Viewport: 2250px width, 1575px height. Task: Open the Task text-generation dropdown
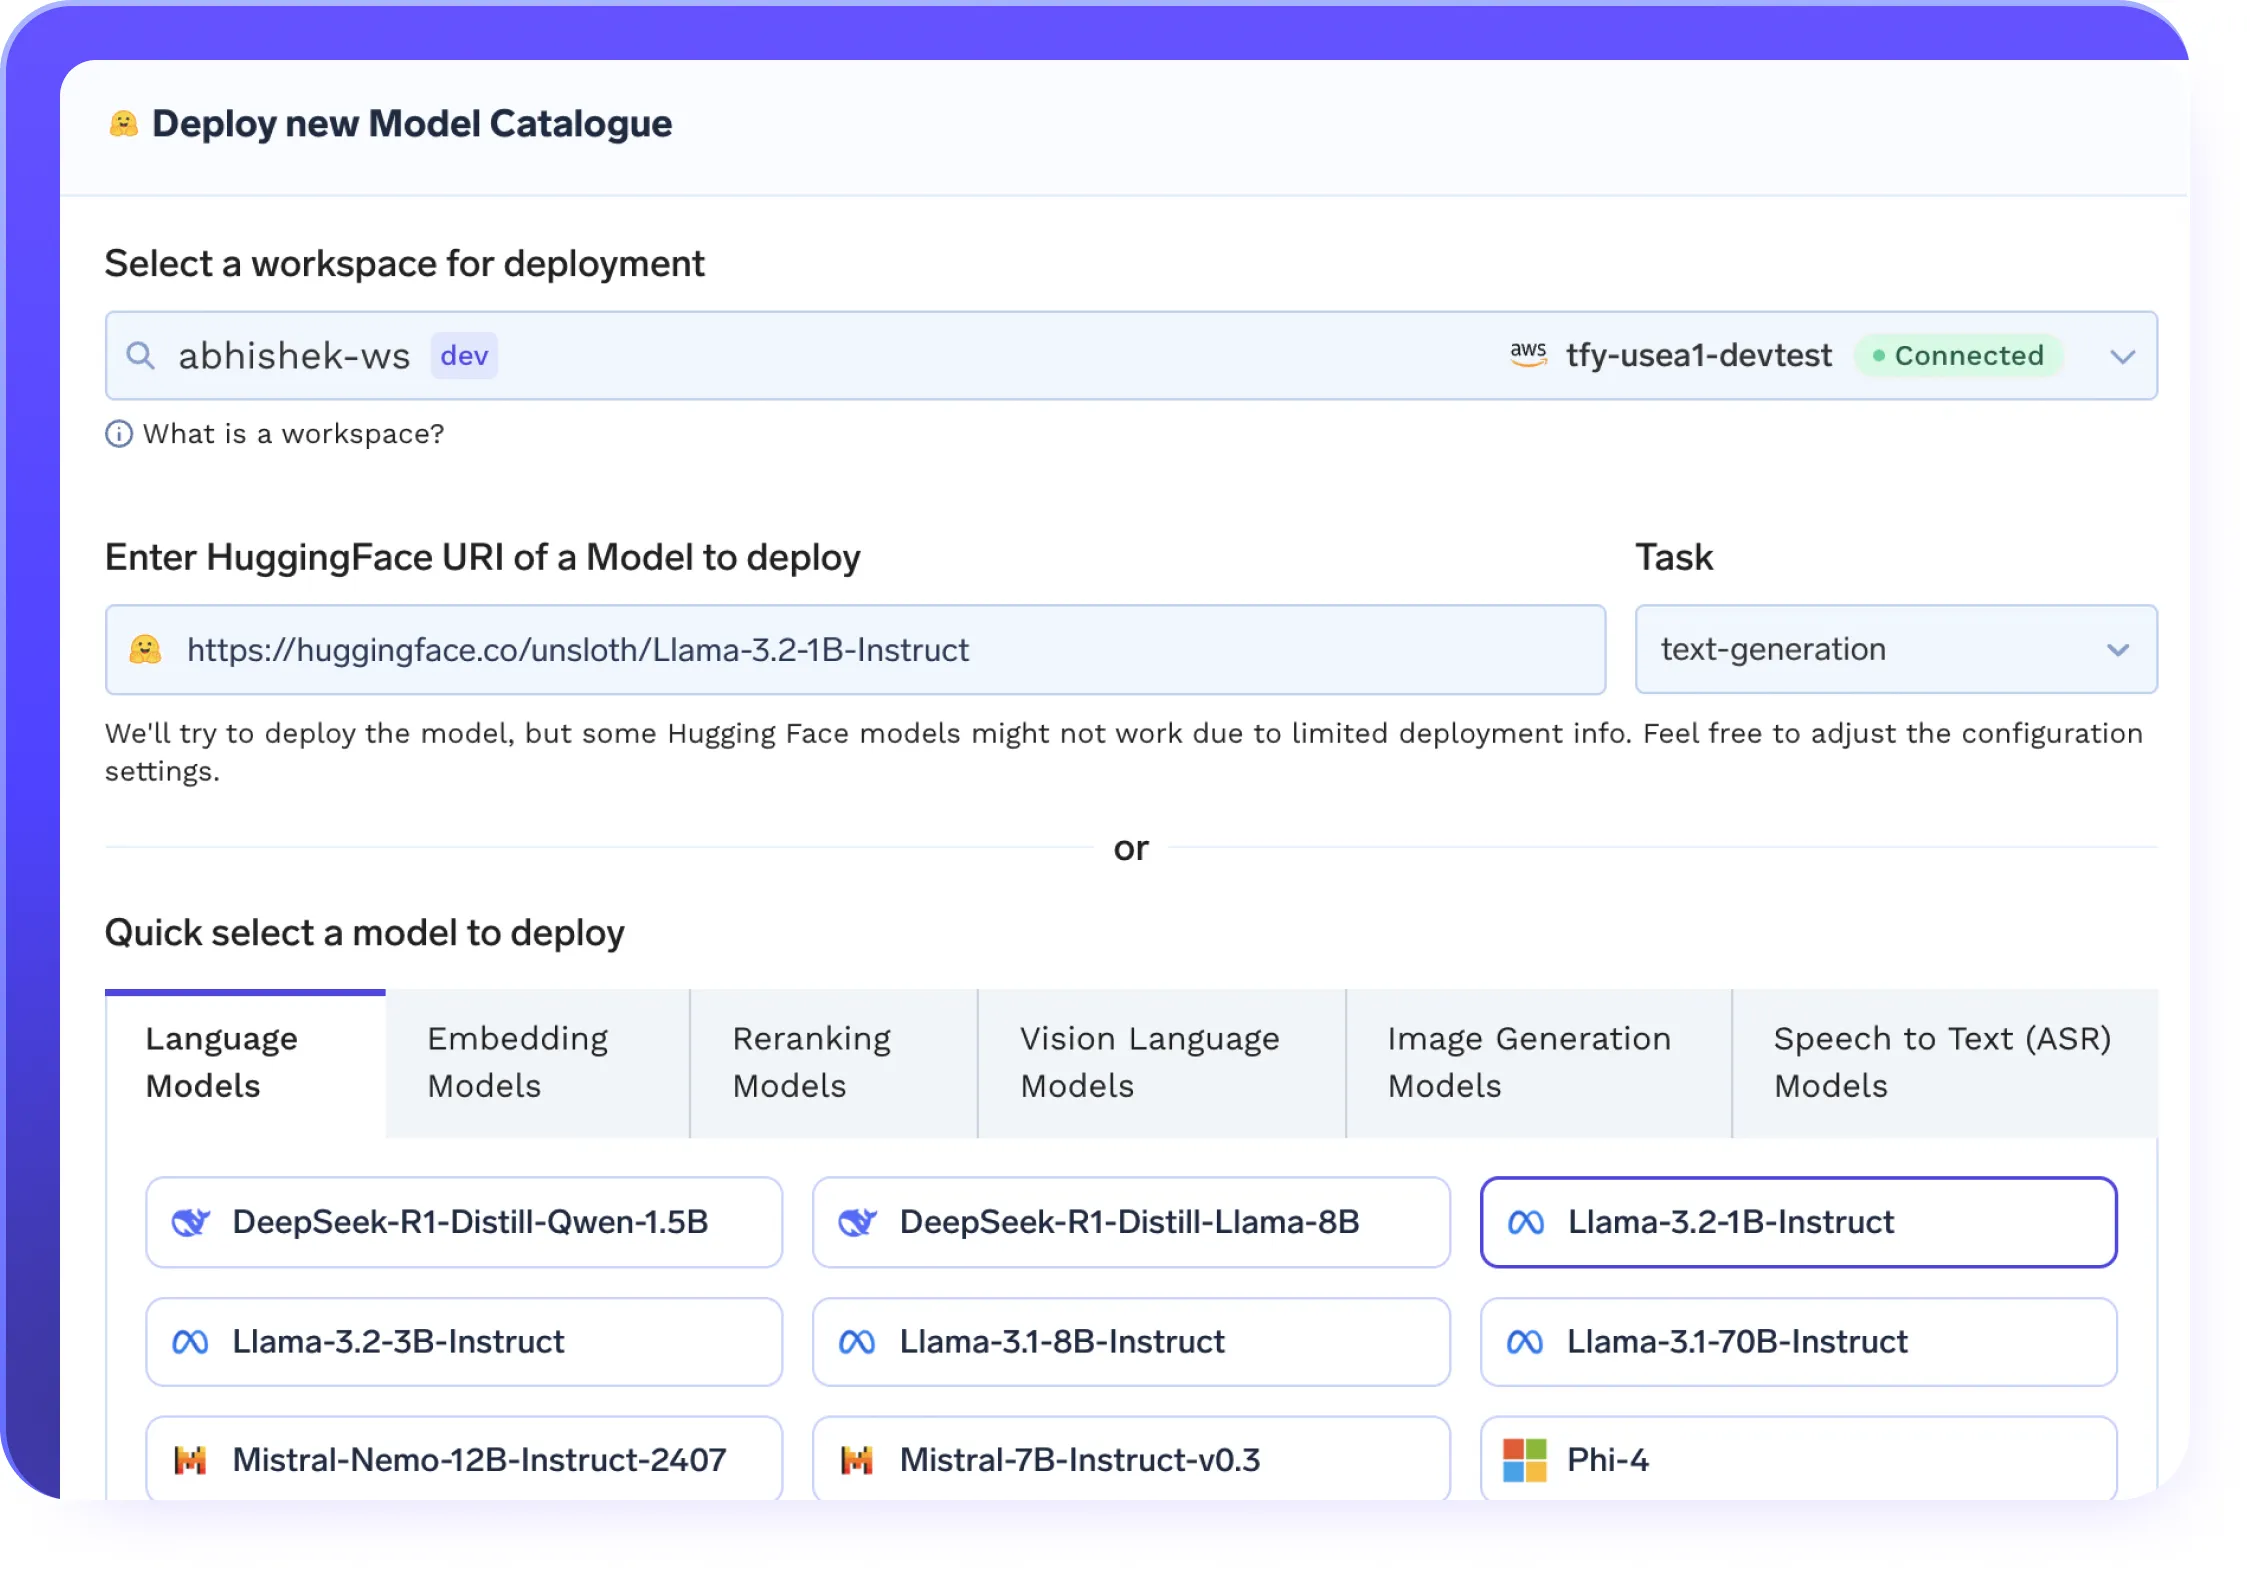point(1896,650)
